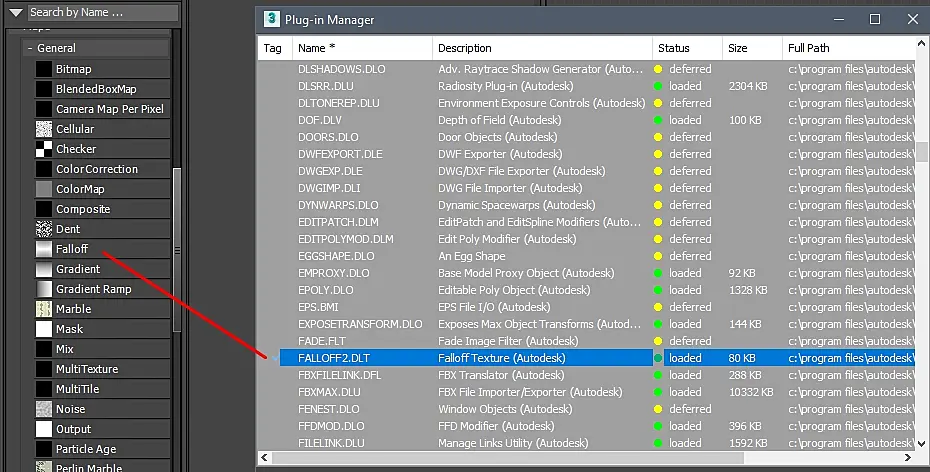Sort by the Full Path column header

coord(849,48)
